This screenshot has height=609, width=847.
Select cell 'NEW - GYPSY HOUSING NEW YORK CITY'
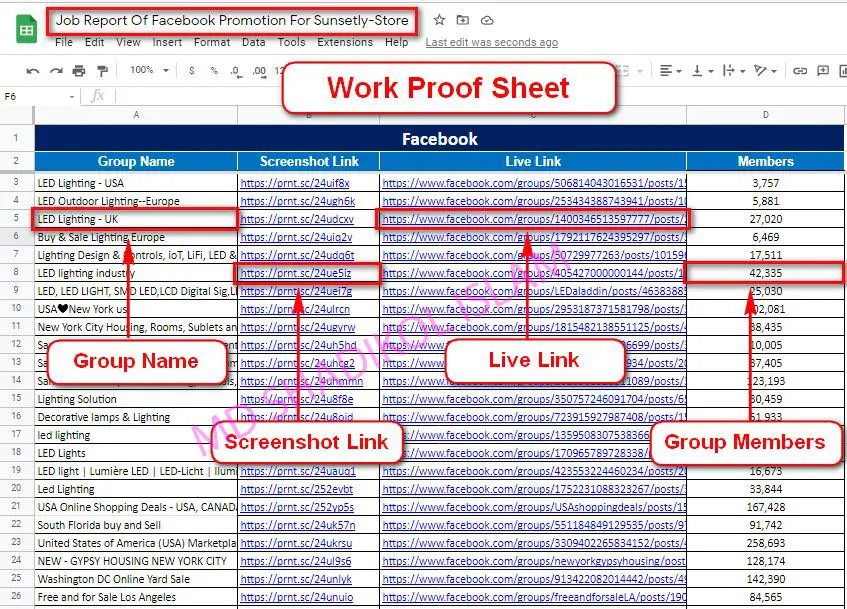click(136, 561)
